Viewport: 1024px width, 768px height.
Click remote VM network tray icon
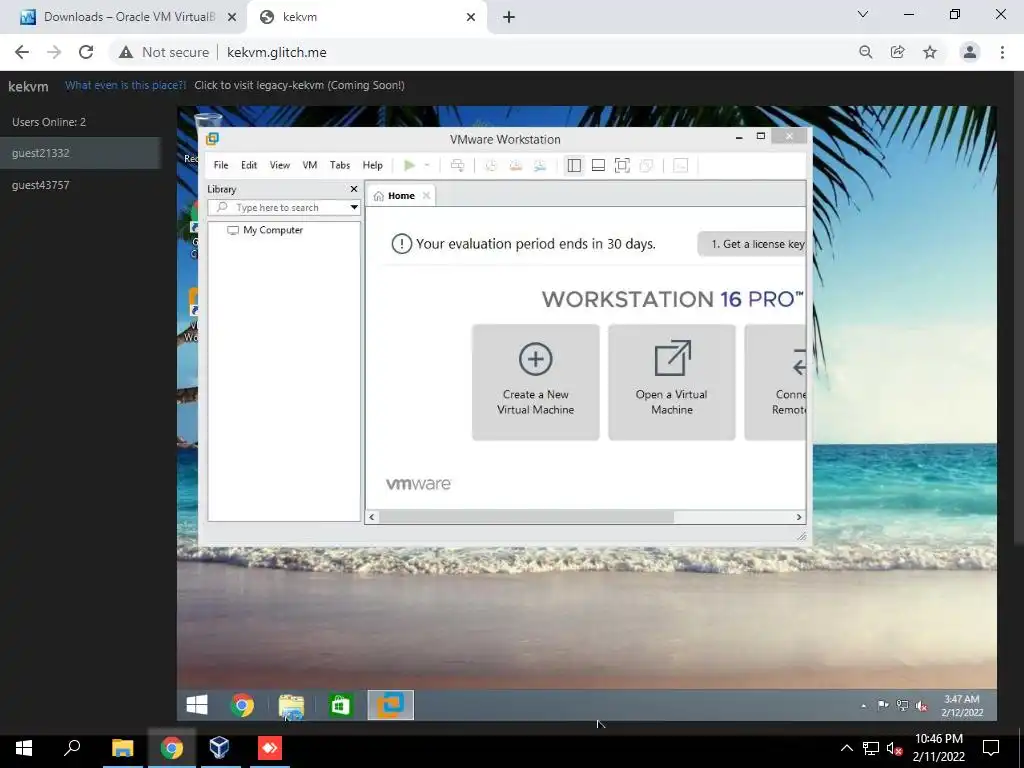(x=903, y=705)
